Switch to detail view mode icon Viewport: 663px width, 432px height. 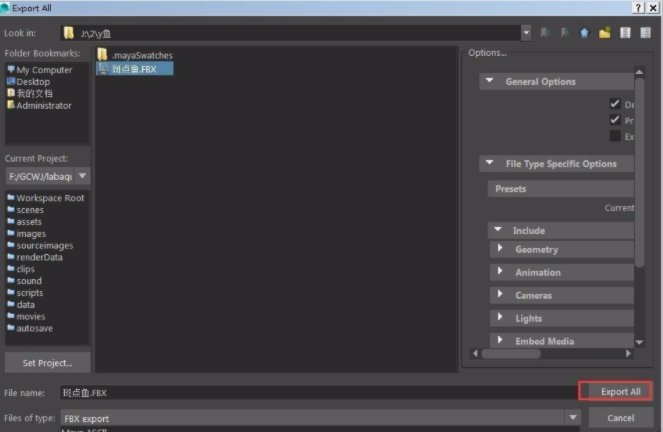pos(645,33)
